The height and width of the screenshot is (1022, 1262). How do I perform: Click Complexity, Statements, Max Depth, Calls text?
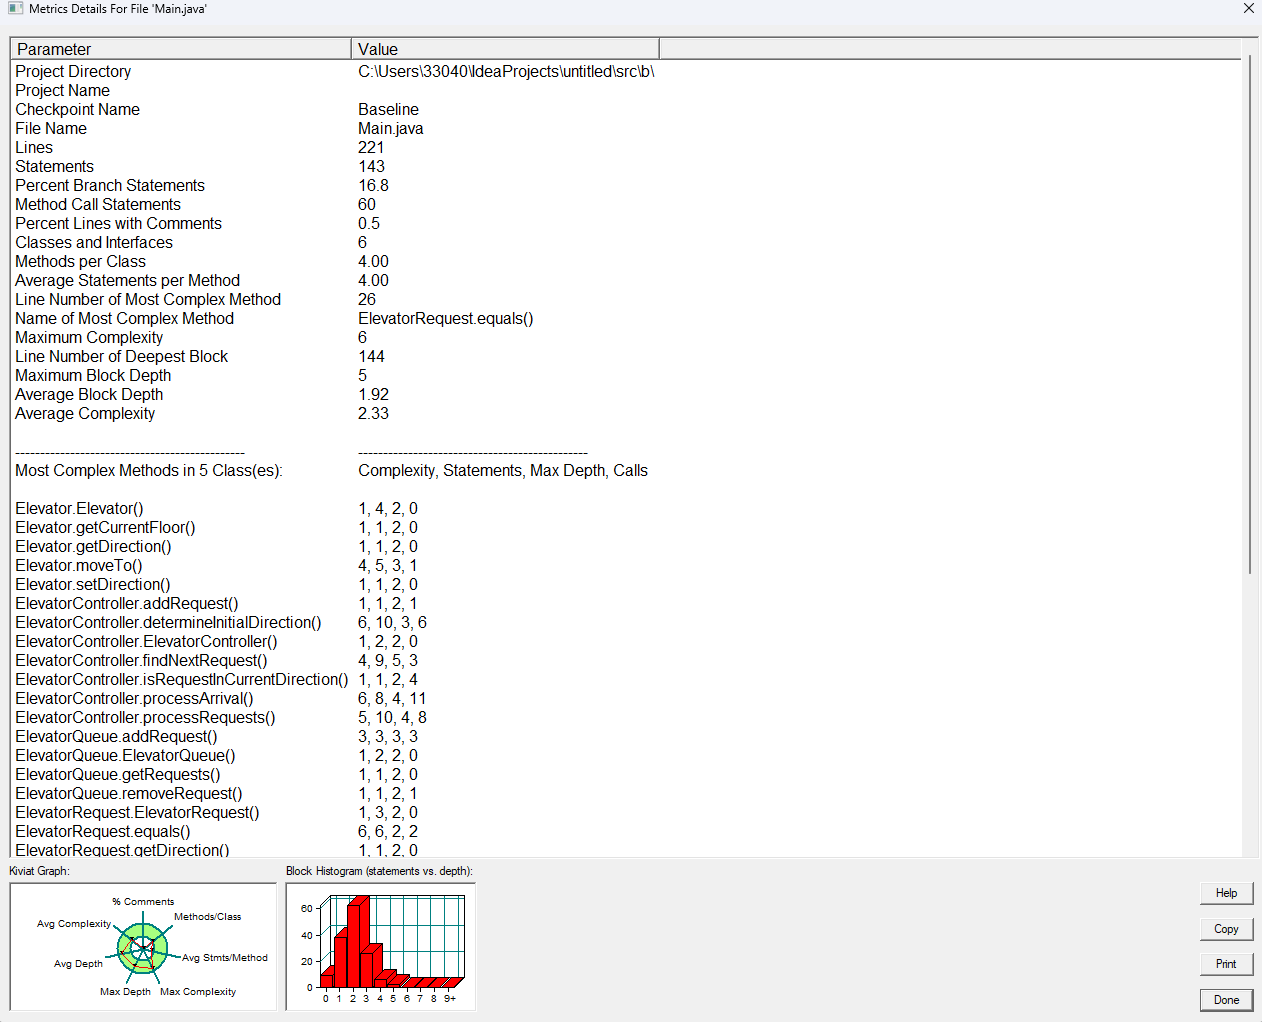503,471
